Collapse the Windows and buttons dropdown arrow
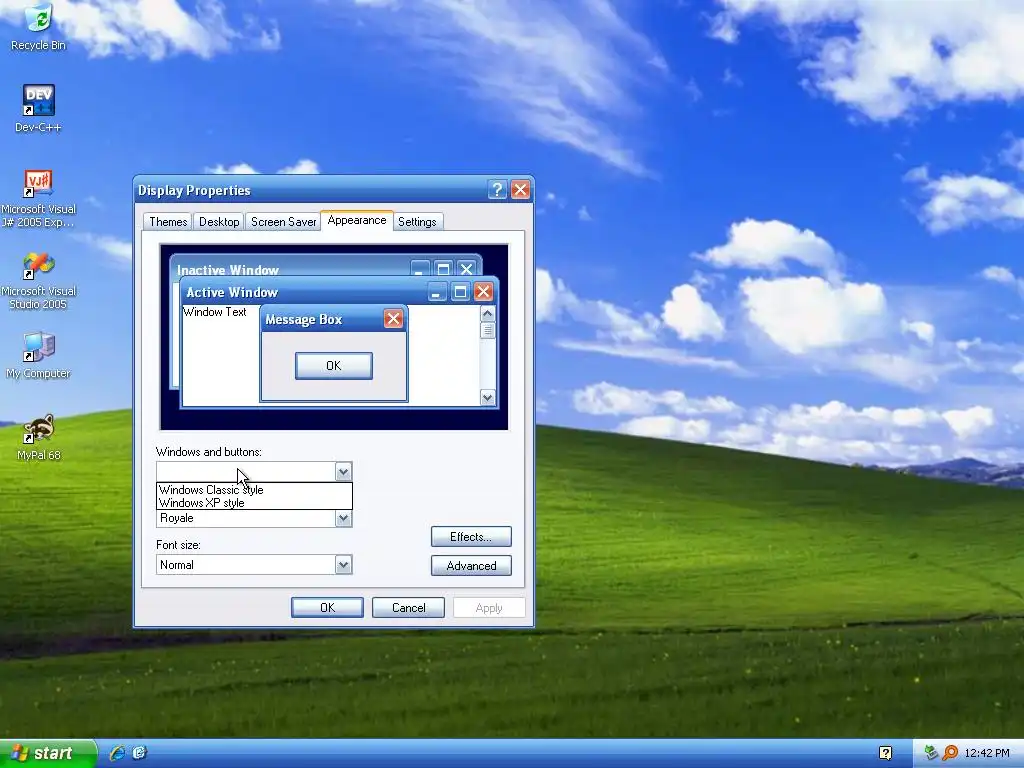The height and width of the screenshot is (768, 1024). 344,472
